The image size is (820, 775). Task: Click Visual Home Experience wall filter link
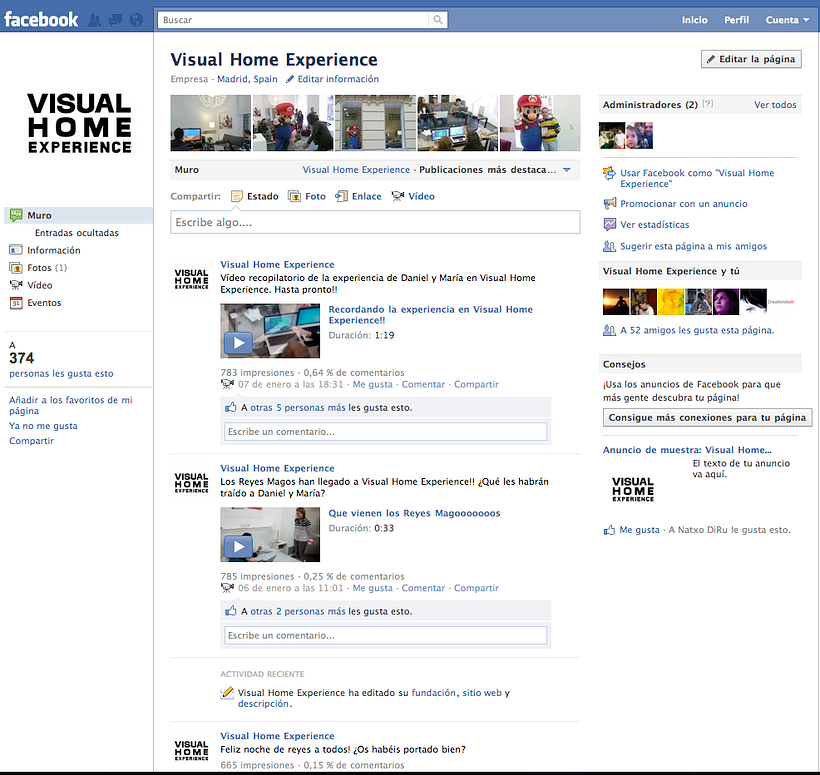(x=356, y=170)
